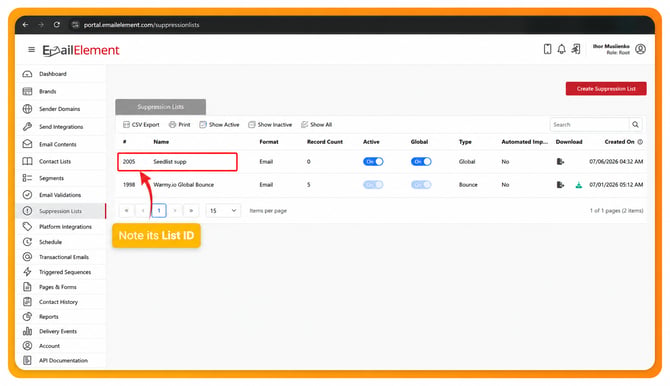
Task: Click the export icon for Seedlist supp row
Action: click(560, 162)
